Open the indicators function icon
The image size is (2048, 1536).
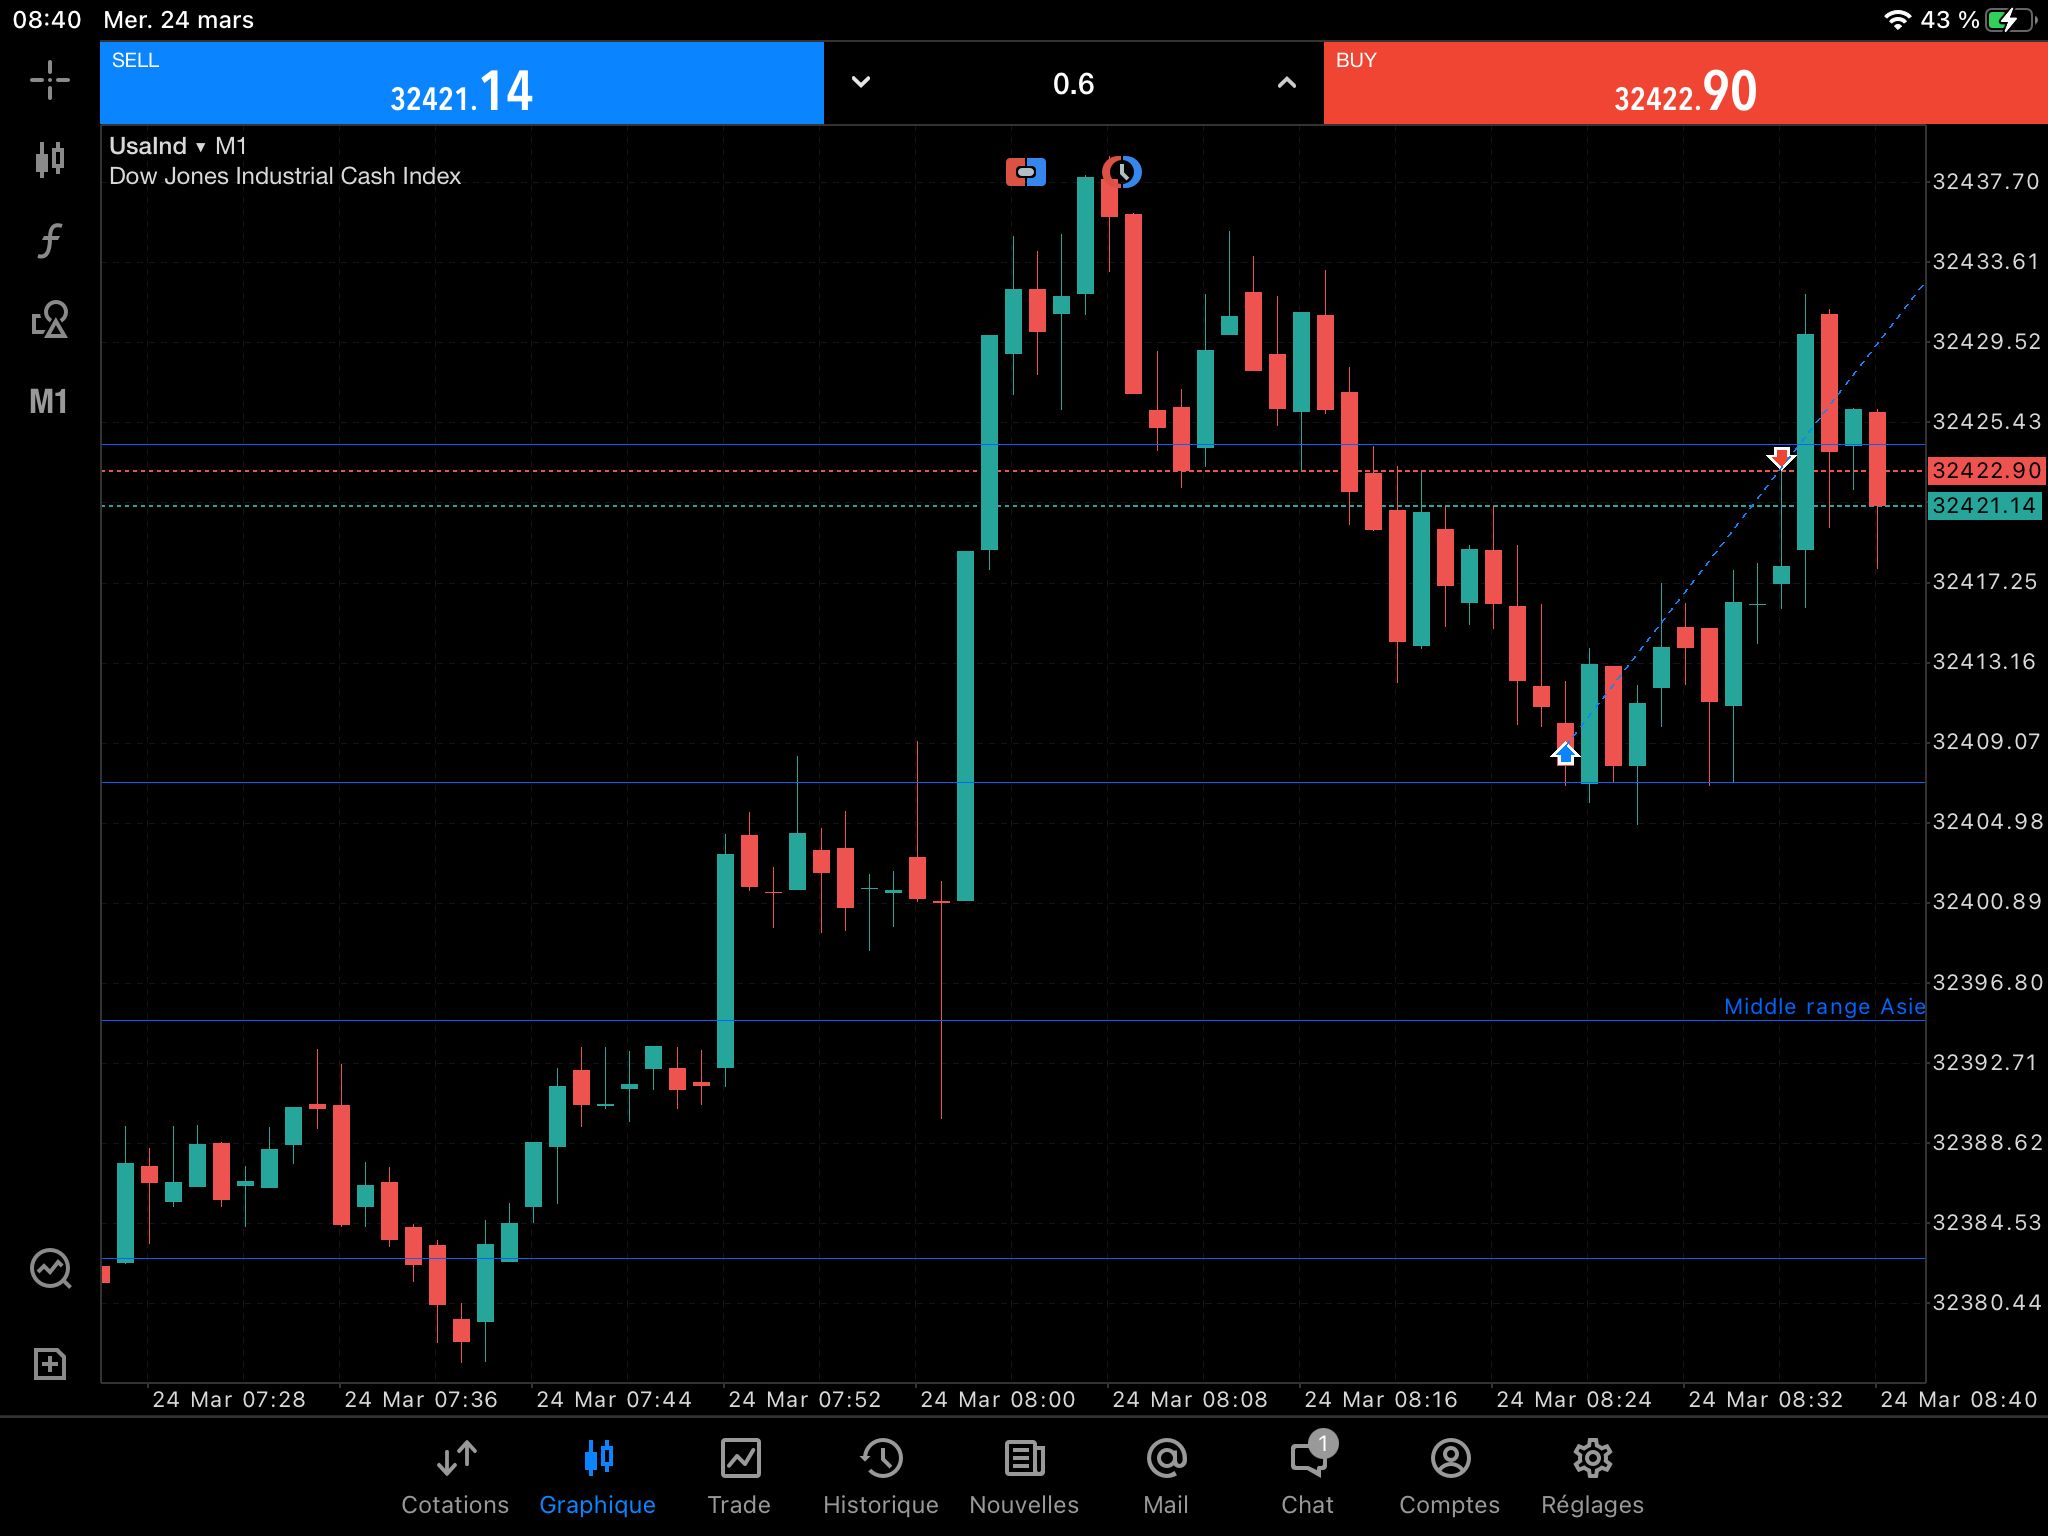49,240
